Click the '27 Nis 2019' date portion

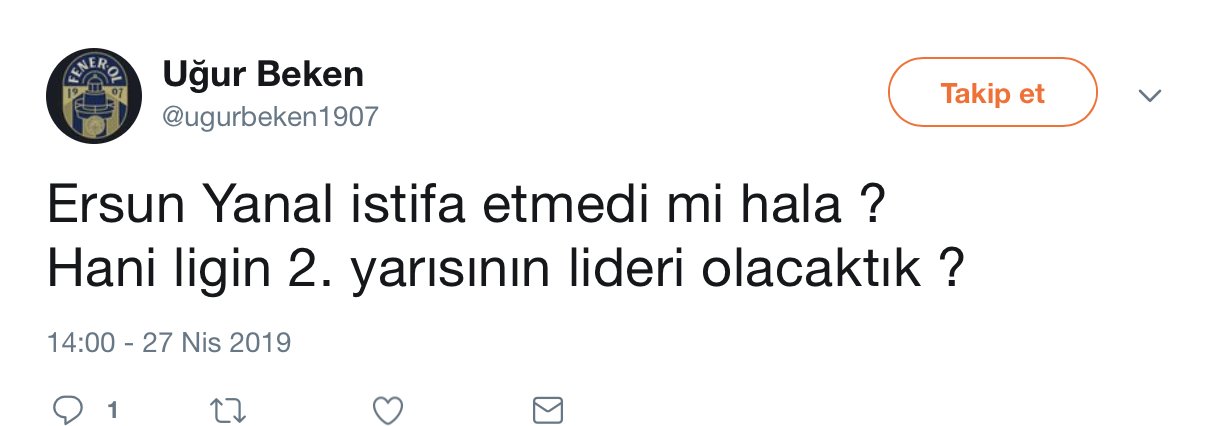point(214,343)
